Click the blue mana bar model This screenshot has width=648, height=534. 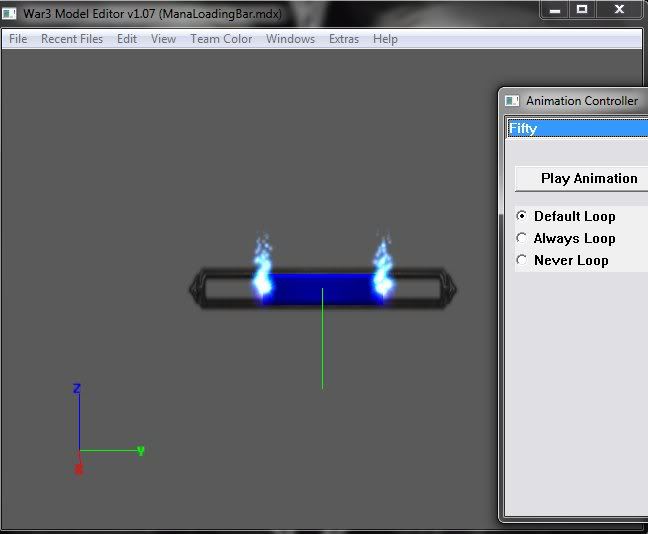(322, 289)
